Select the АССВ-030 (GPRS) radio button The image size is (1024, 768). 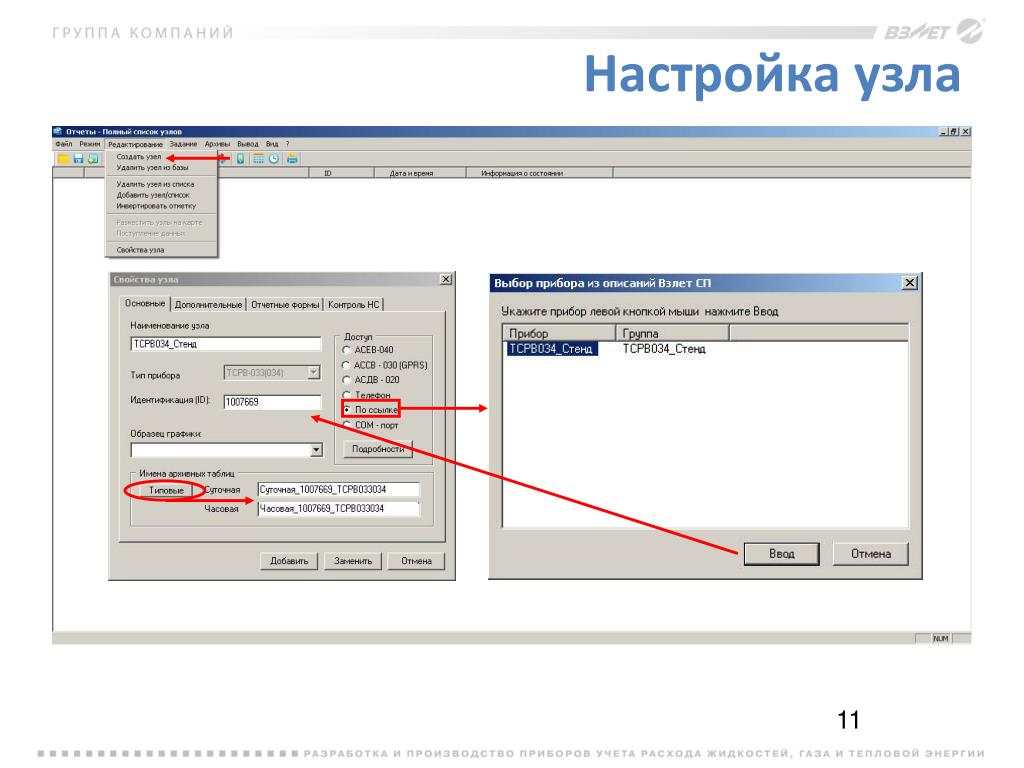coord(347,365)
